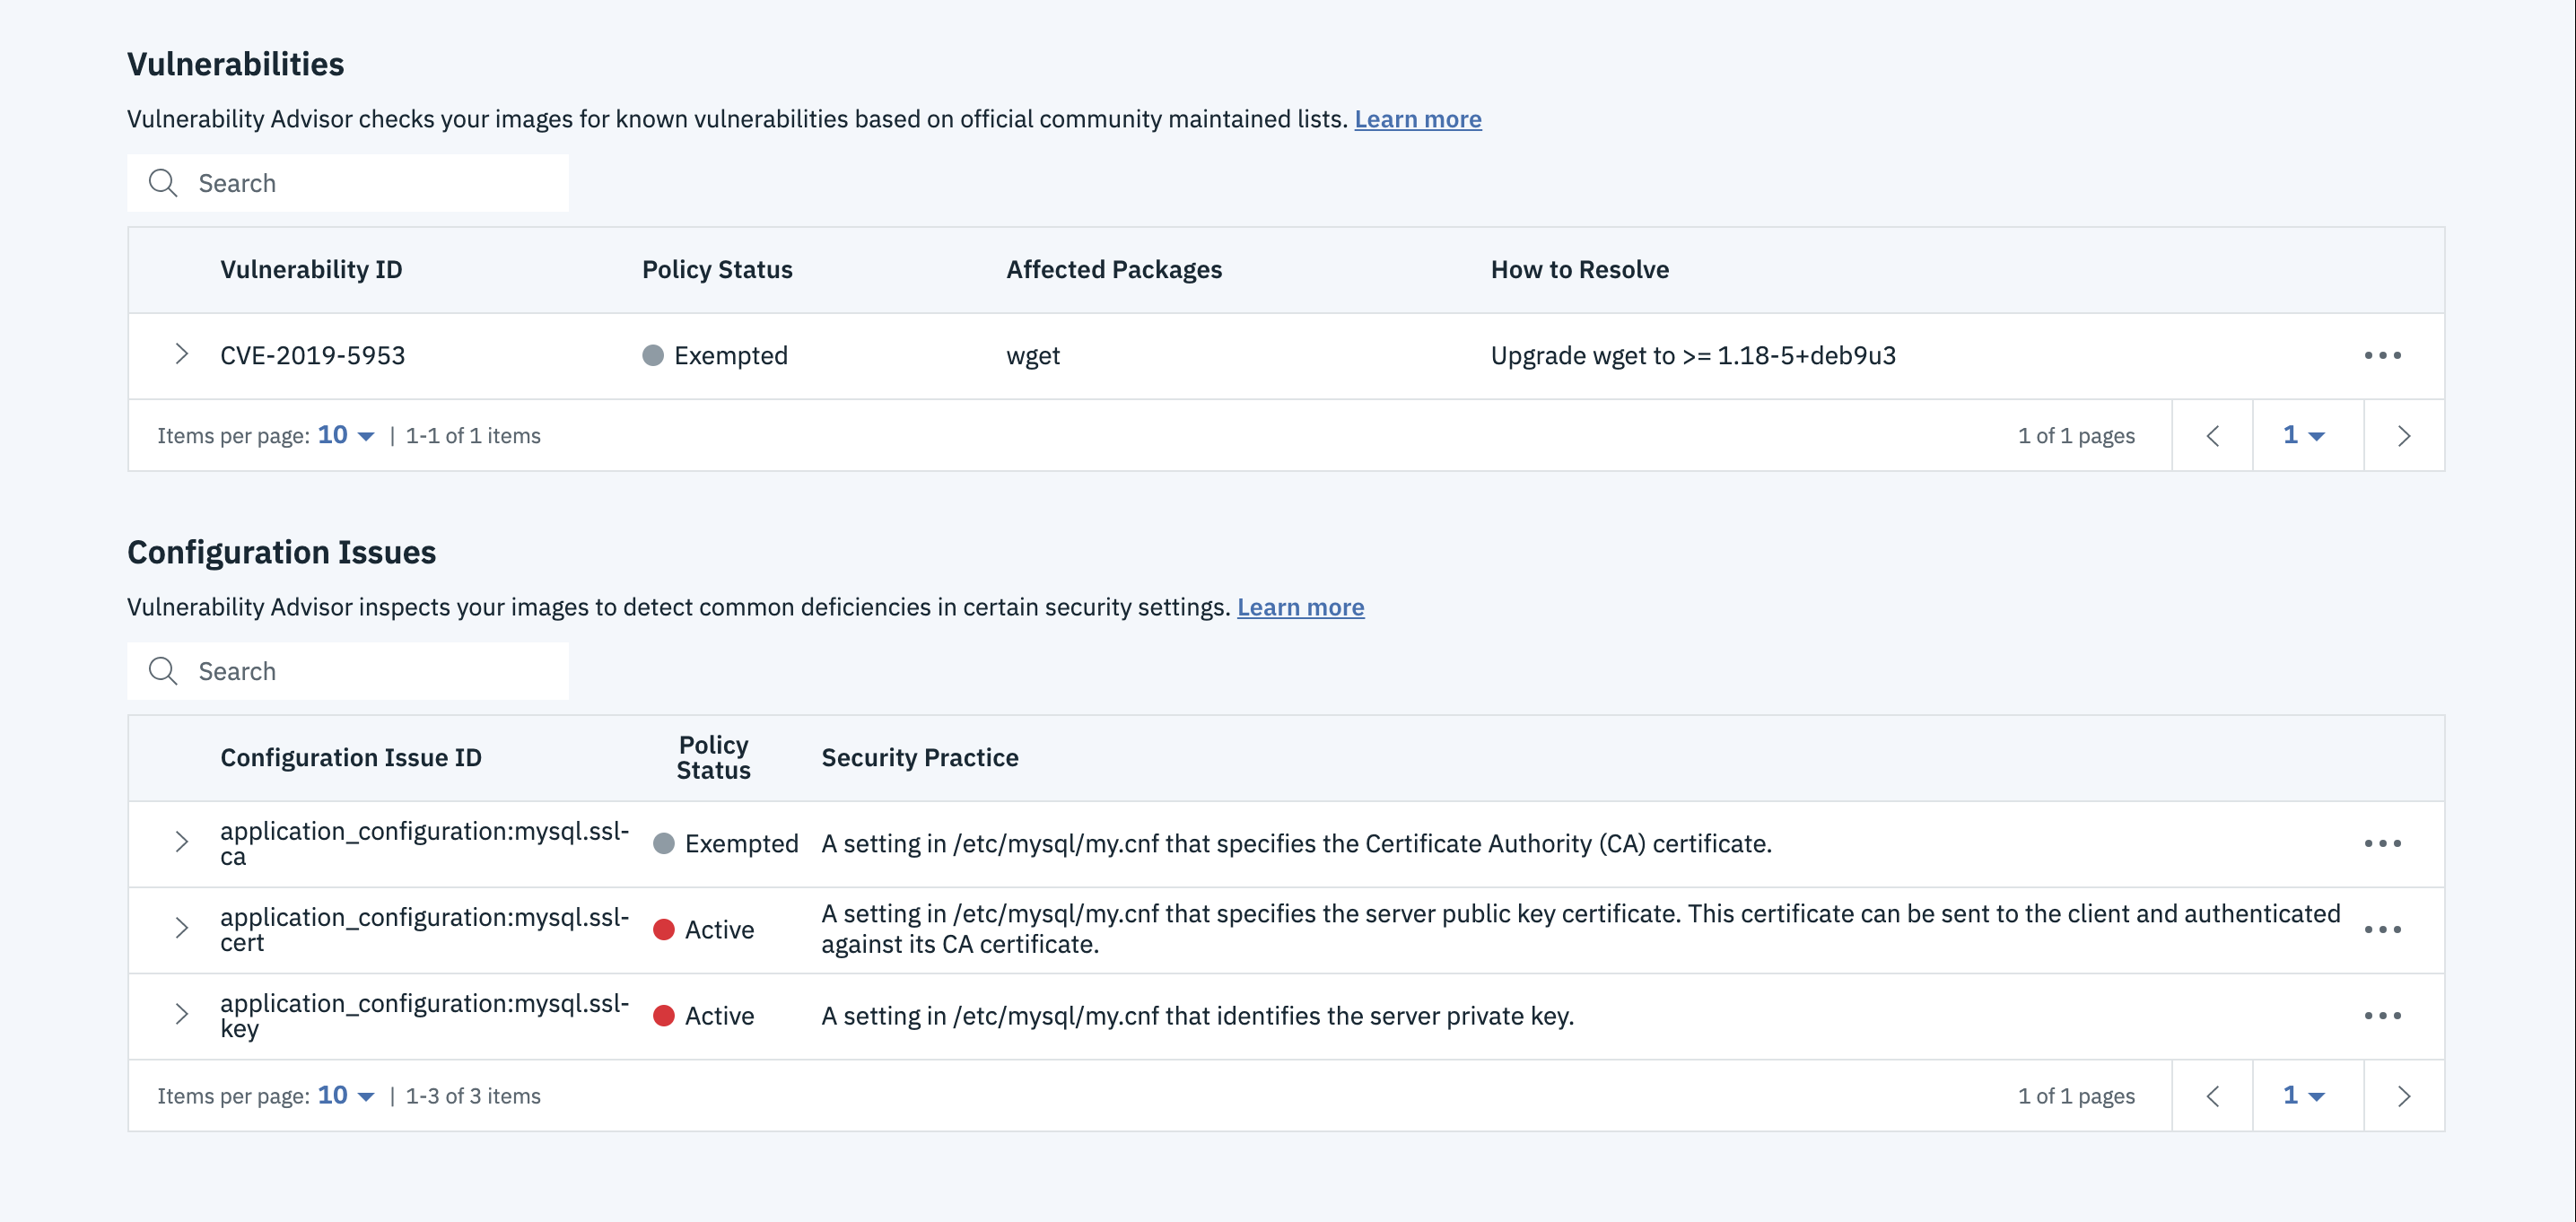Screen dimensions: 2576x1222
Task: Follow Learn more link under Vulnerabilities
Action: [x=1417, y=119]
